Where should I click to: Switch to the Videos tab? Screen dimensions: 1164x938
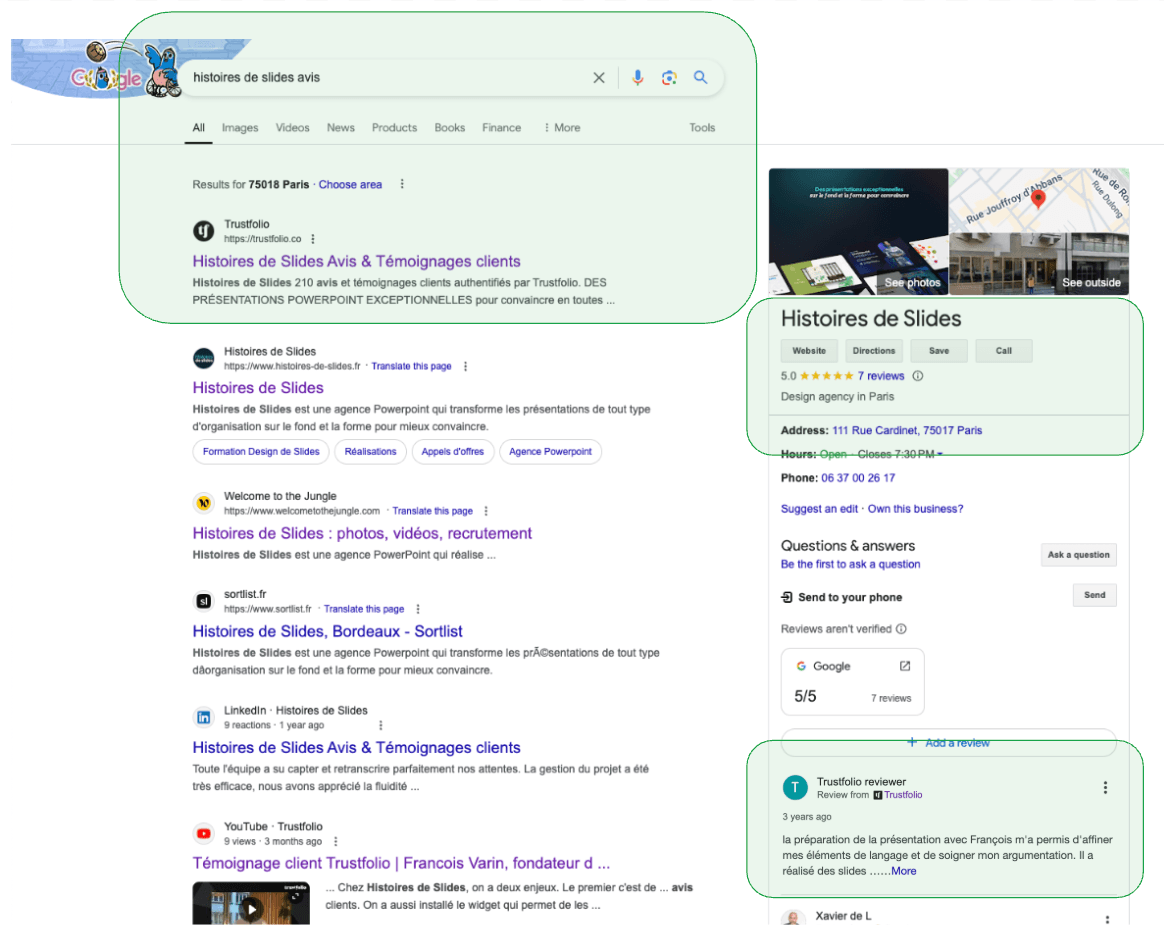coord(292,128)
